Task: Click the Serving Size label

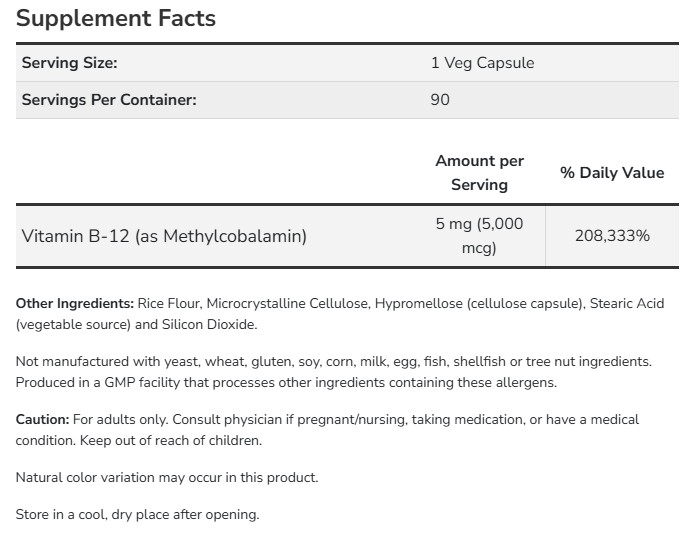Action: click(x=69, y=63)
